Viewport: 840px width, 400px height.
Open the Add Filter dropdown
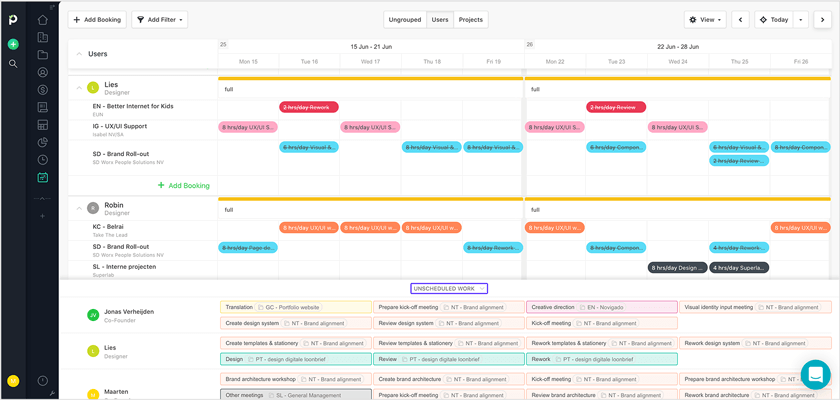click(160, 20)
